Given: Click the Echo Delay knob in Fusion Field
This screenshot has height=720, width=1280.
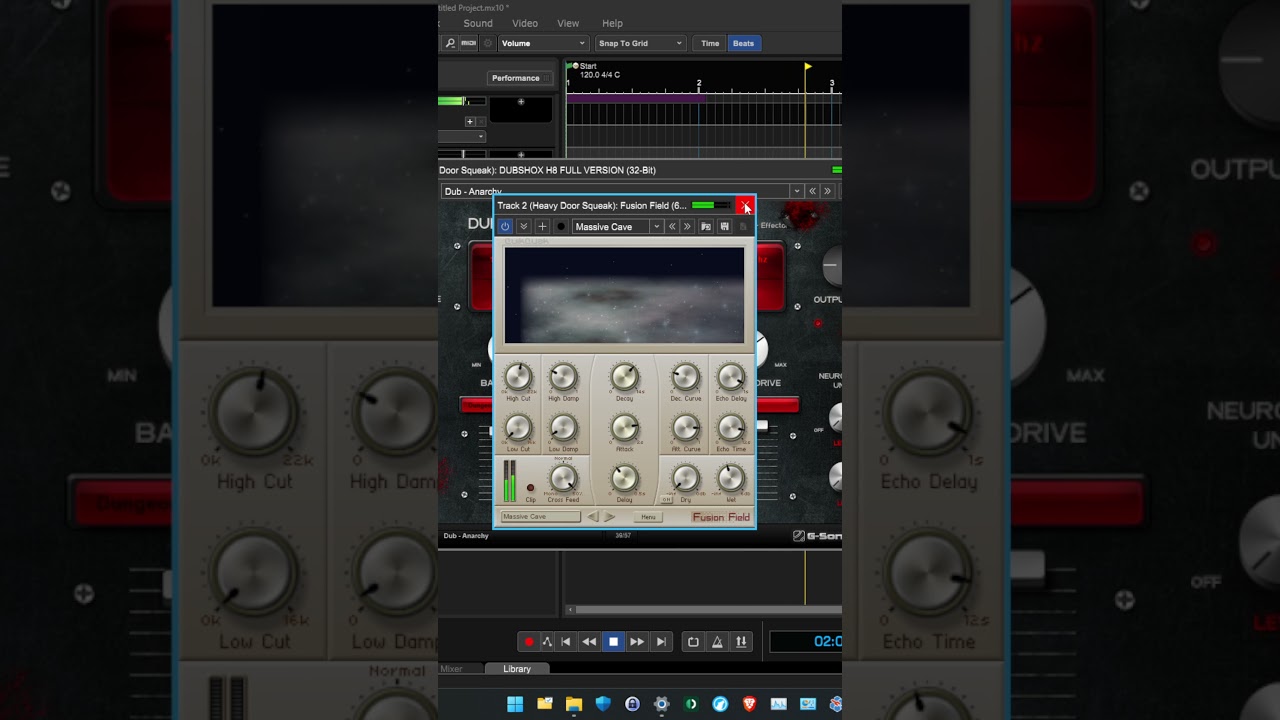Looking at the screenshot, I should pyautogui.click(x=731, y=377).
